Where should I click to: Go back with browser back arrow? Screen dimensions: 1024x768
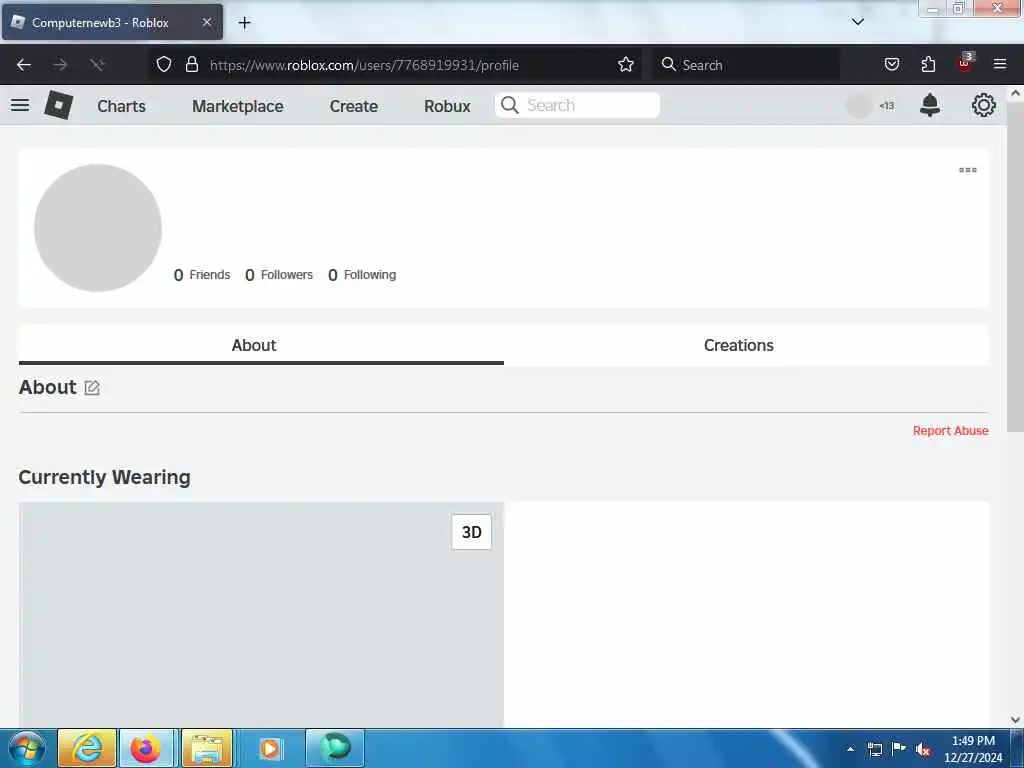tap(24, 65)
